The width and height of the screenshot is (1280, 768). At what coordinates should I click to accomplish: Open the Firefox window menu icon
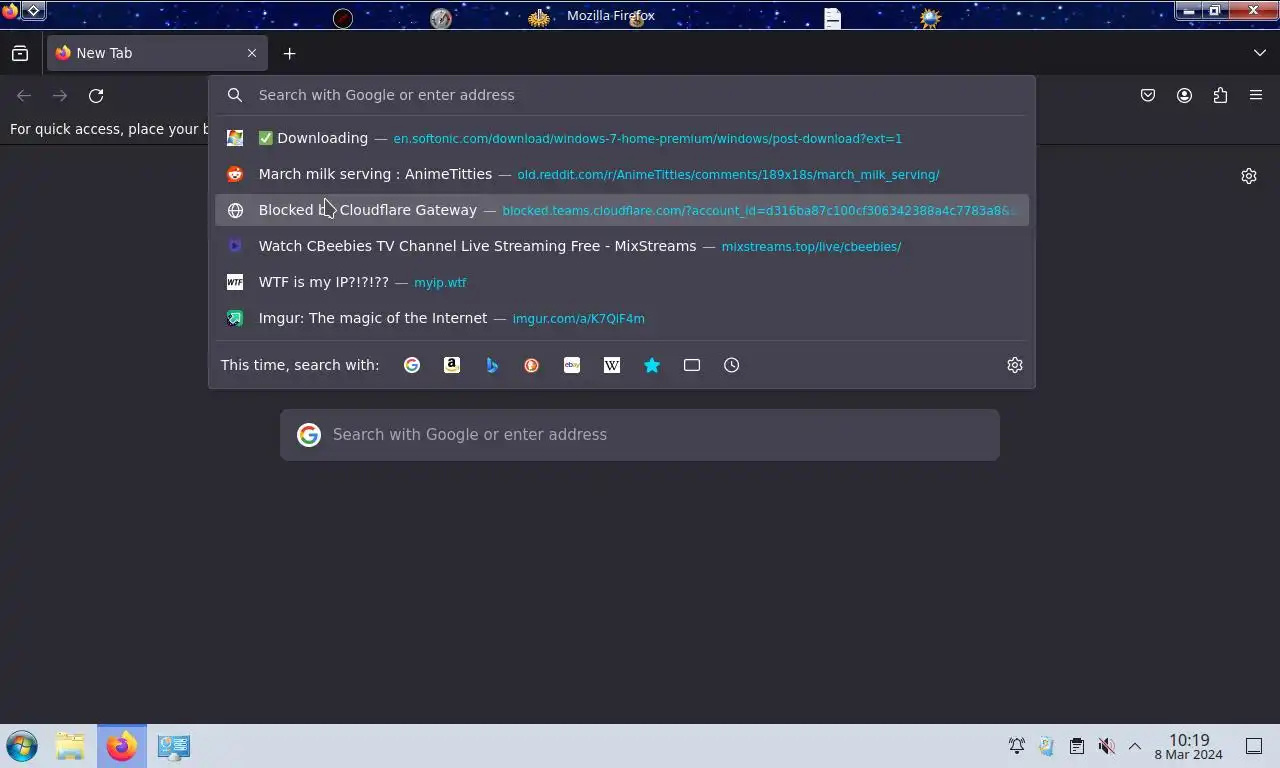(x=10, y=11)
